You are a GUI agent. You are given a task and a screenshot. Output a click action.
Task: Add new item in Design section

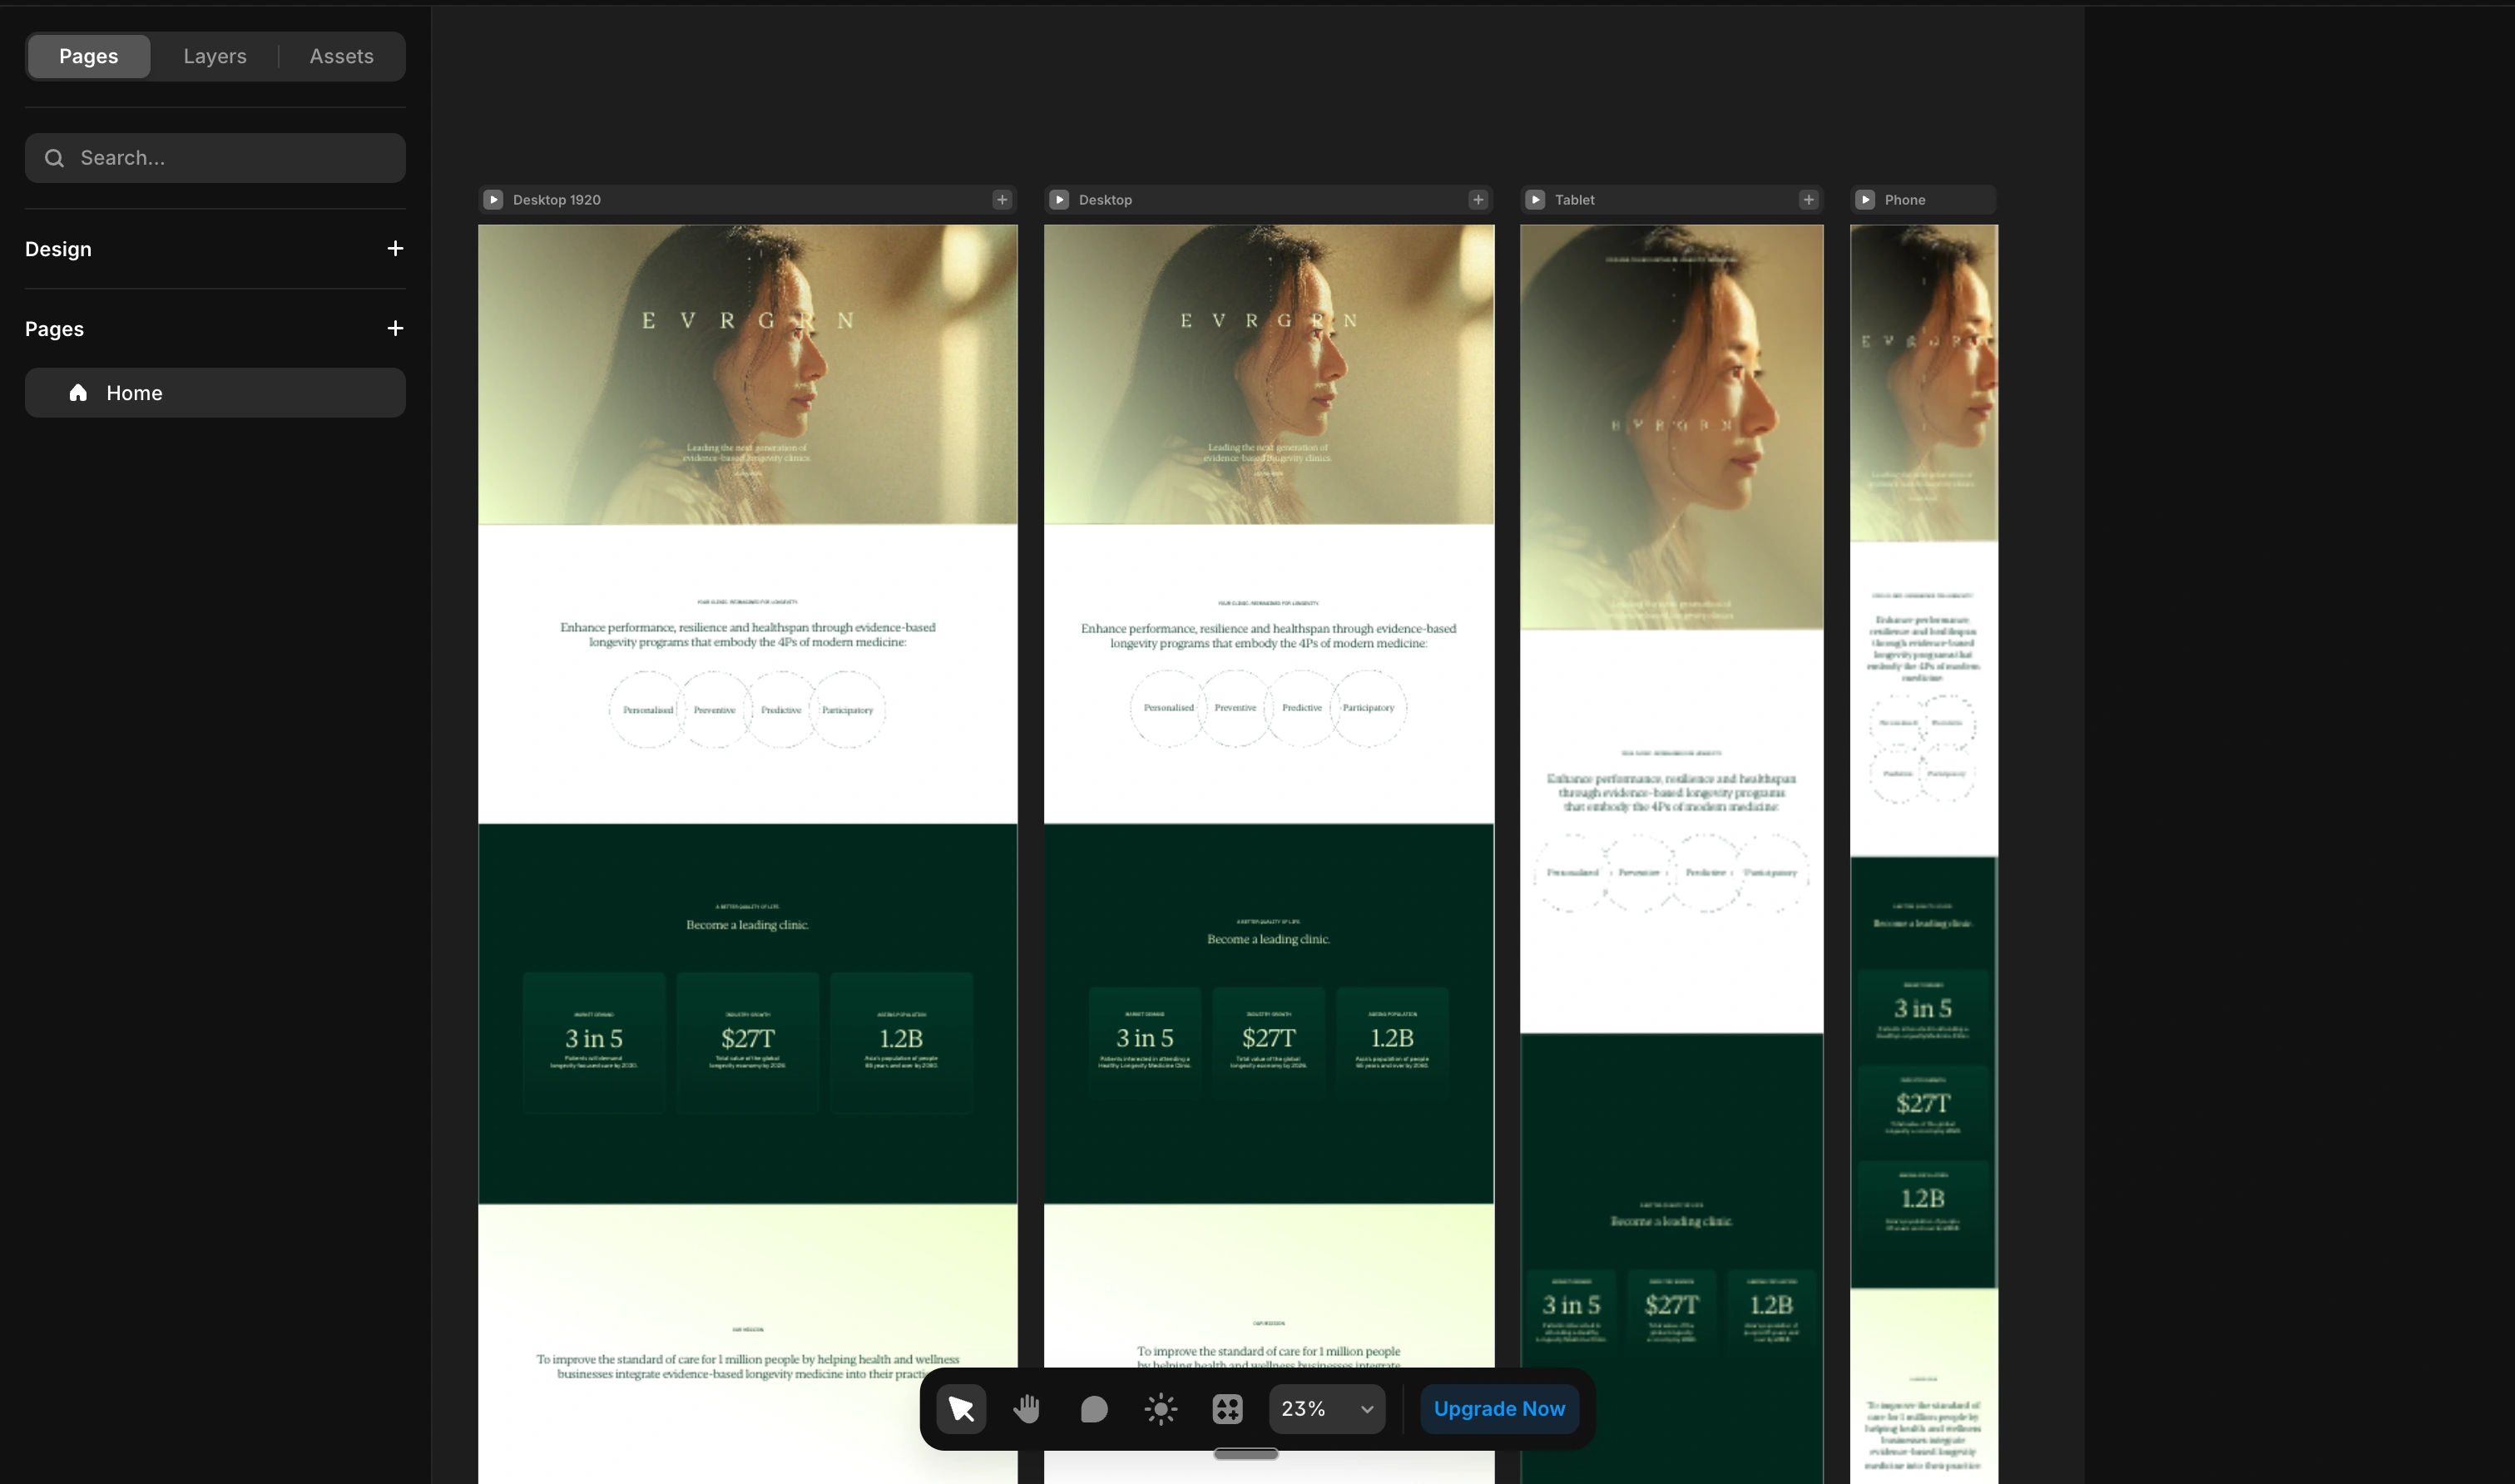tap(395, 249)
